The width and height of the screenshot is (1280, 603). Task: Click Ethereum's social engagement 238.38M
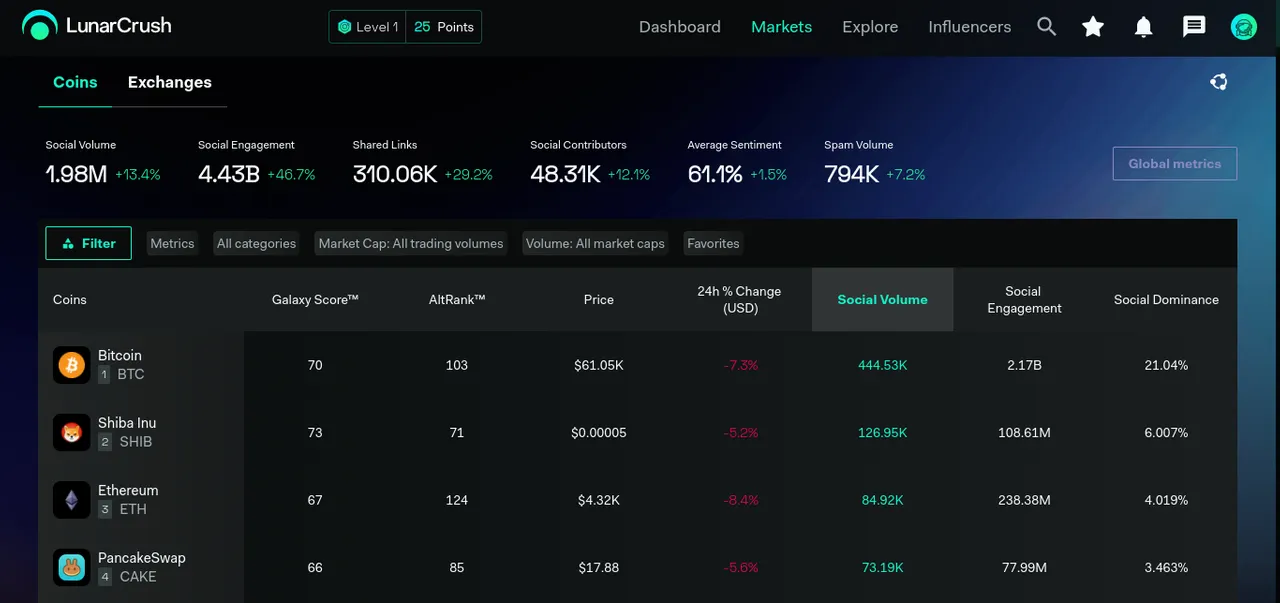pyautogui.click(x=1024, y=500)
